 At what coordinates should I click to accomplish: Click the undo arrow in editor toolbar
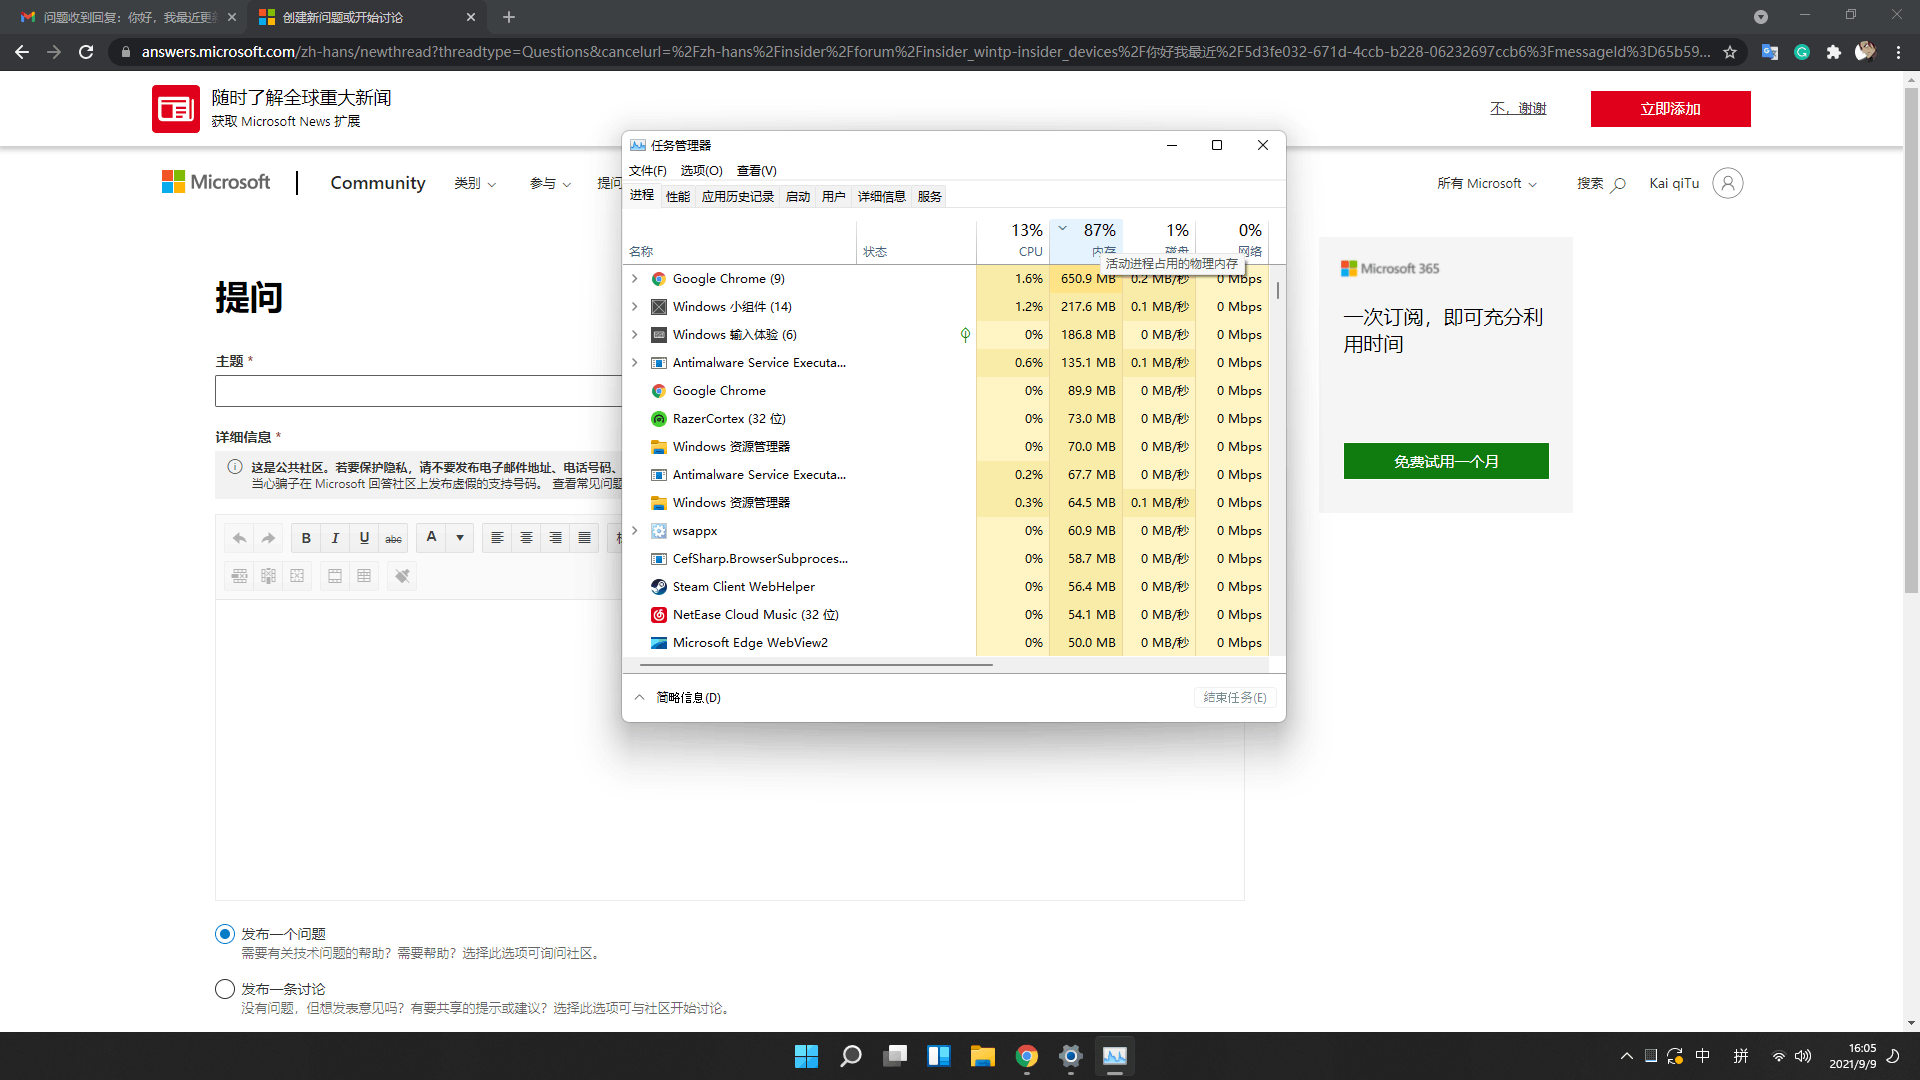point(240,538)
